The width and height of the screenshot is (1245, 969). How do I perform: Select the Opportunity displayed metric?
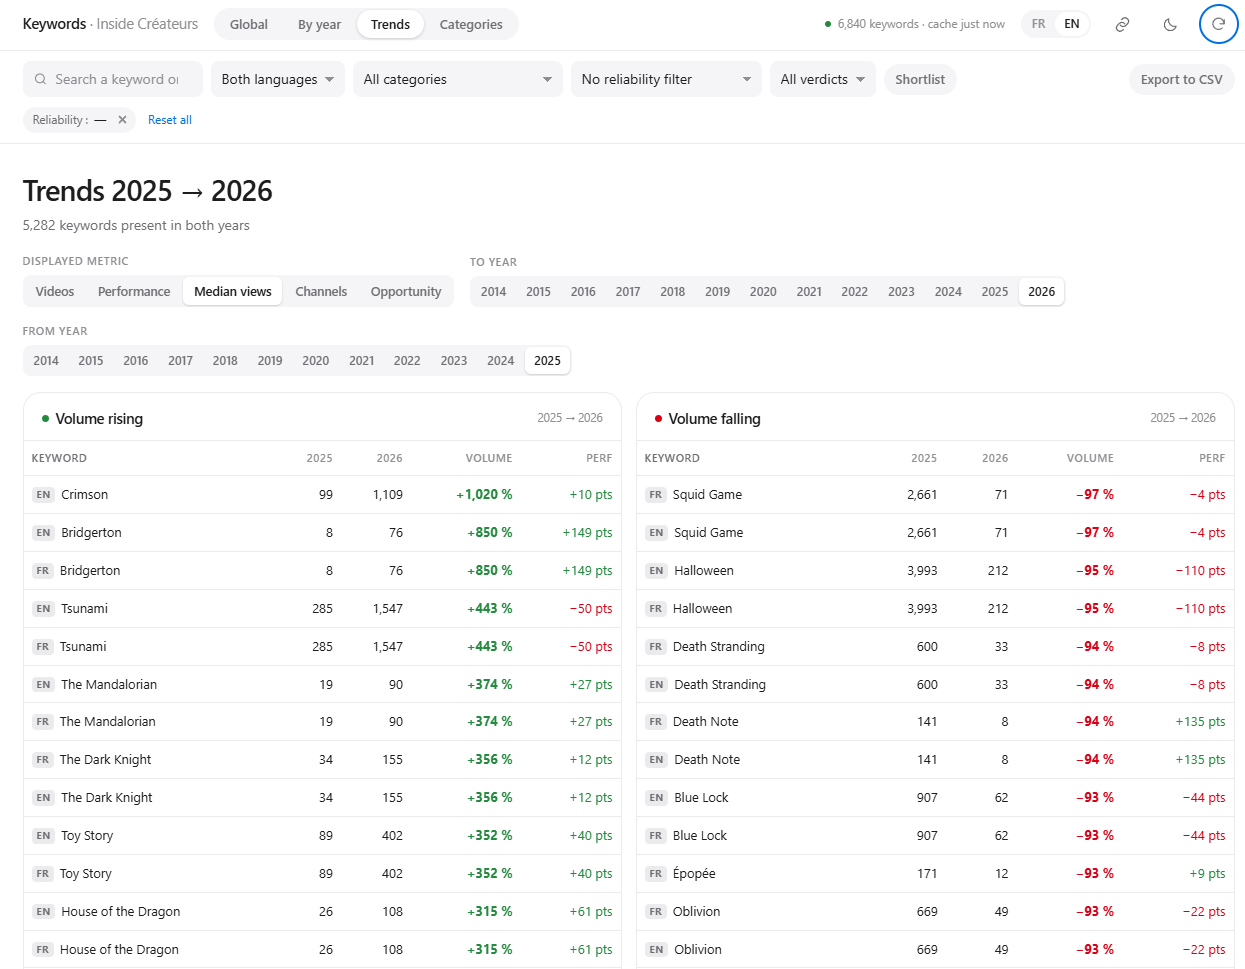(x=406, y=291)
